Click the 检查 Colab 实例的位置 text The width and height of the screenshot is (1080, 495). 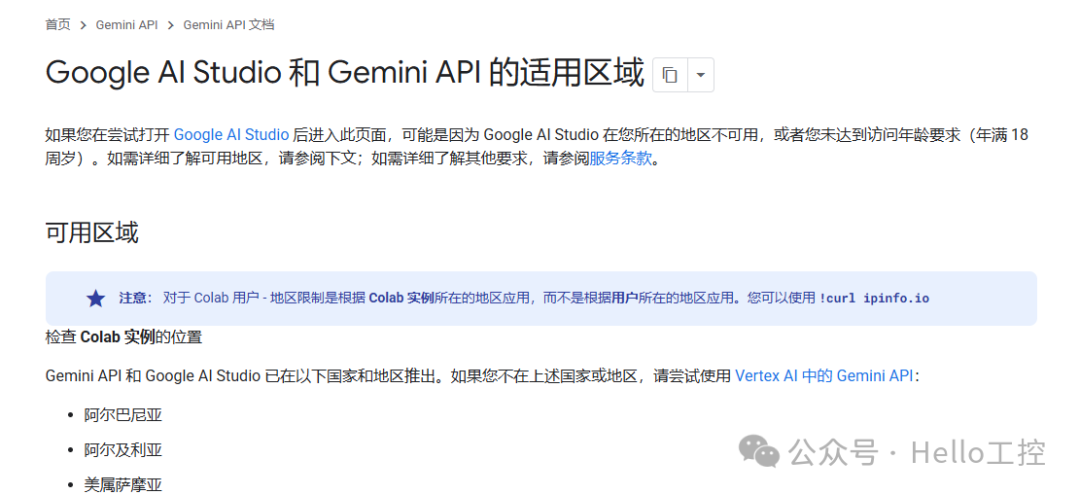(x=123, y=337)
